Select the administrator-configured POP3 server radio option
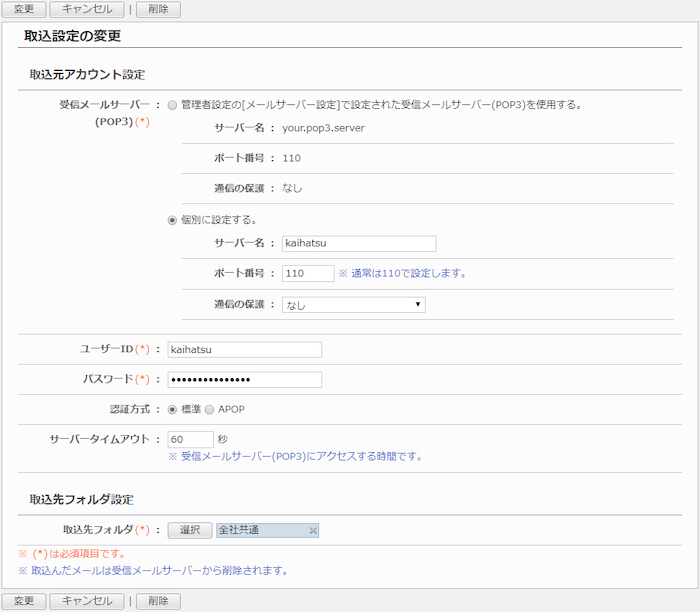 pyautogui.click(x=173, y=104)
